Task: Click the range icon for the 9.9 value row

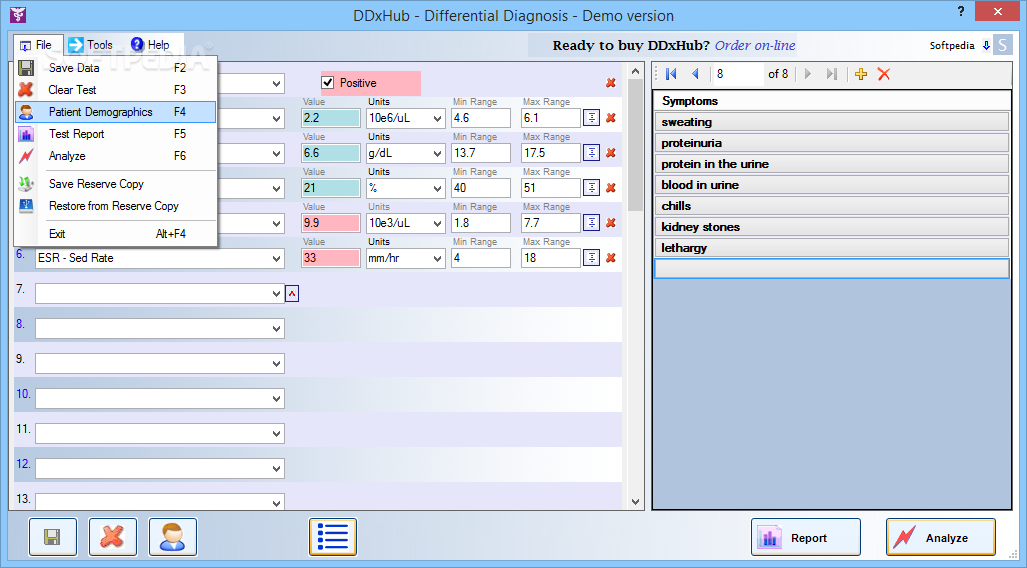Action: pos(591,223)
